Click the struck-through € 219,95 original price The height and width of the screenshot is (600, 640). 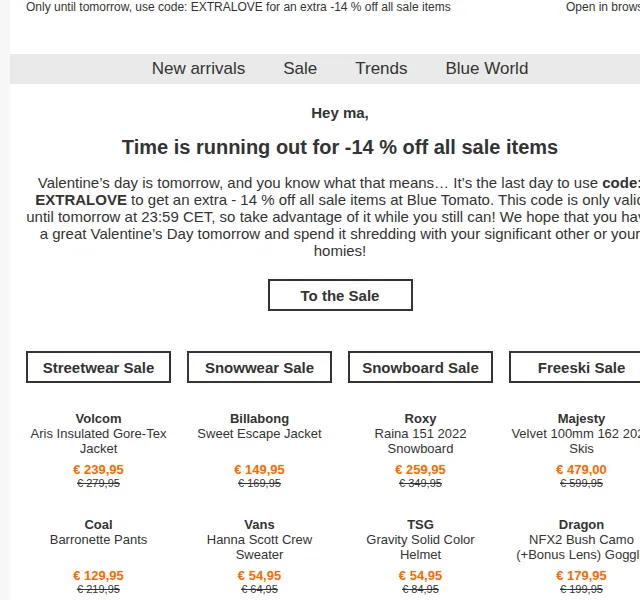(x=98, y=589)
